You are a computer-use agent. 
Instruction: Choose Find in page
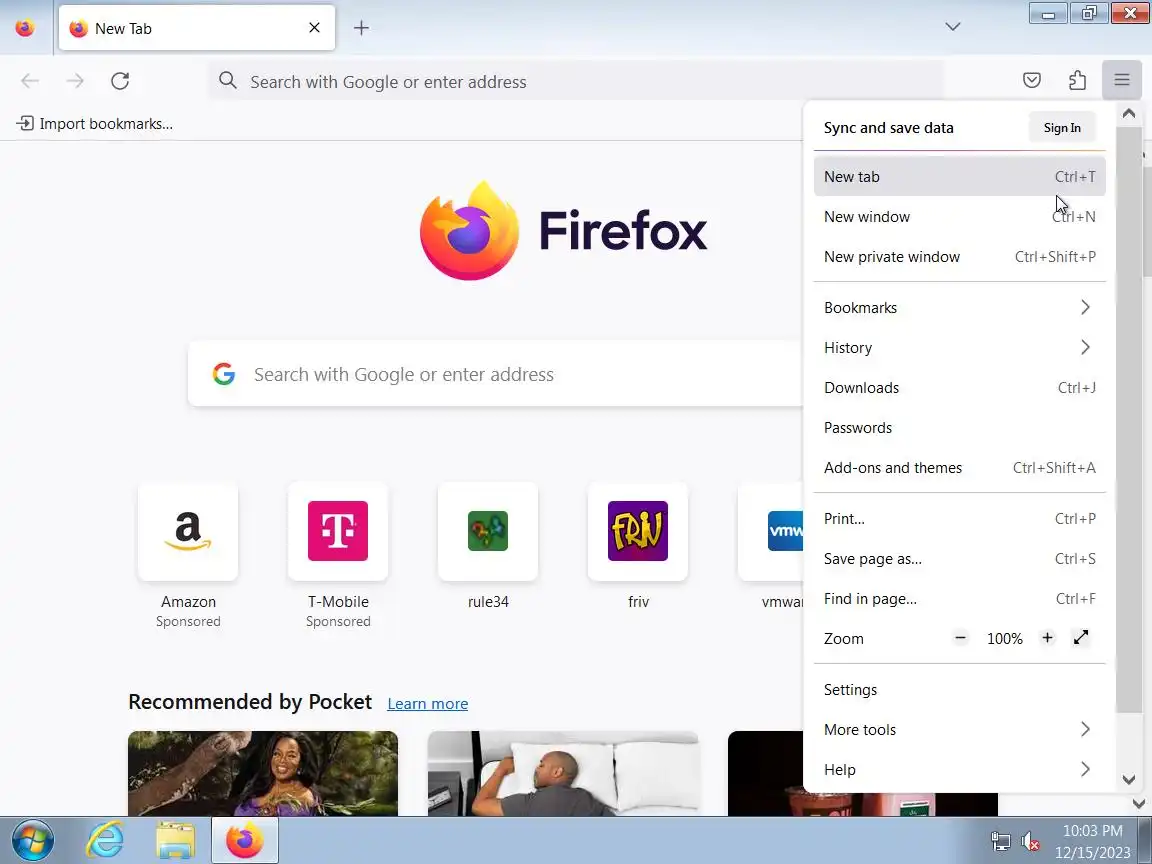pos(960,599)
